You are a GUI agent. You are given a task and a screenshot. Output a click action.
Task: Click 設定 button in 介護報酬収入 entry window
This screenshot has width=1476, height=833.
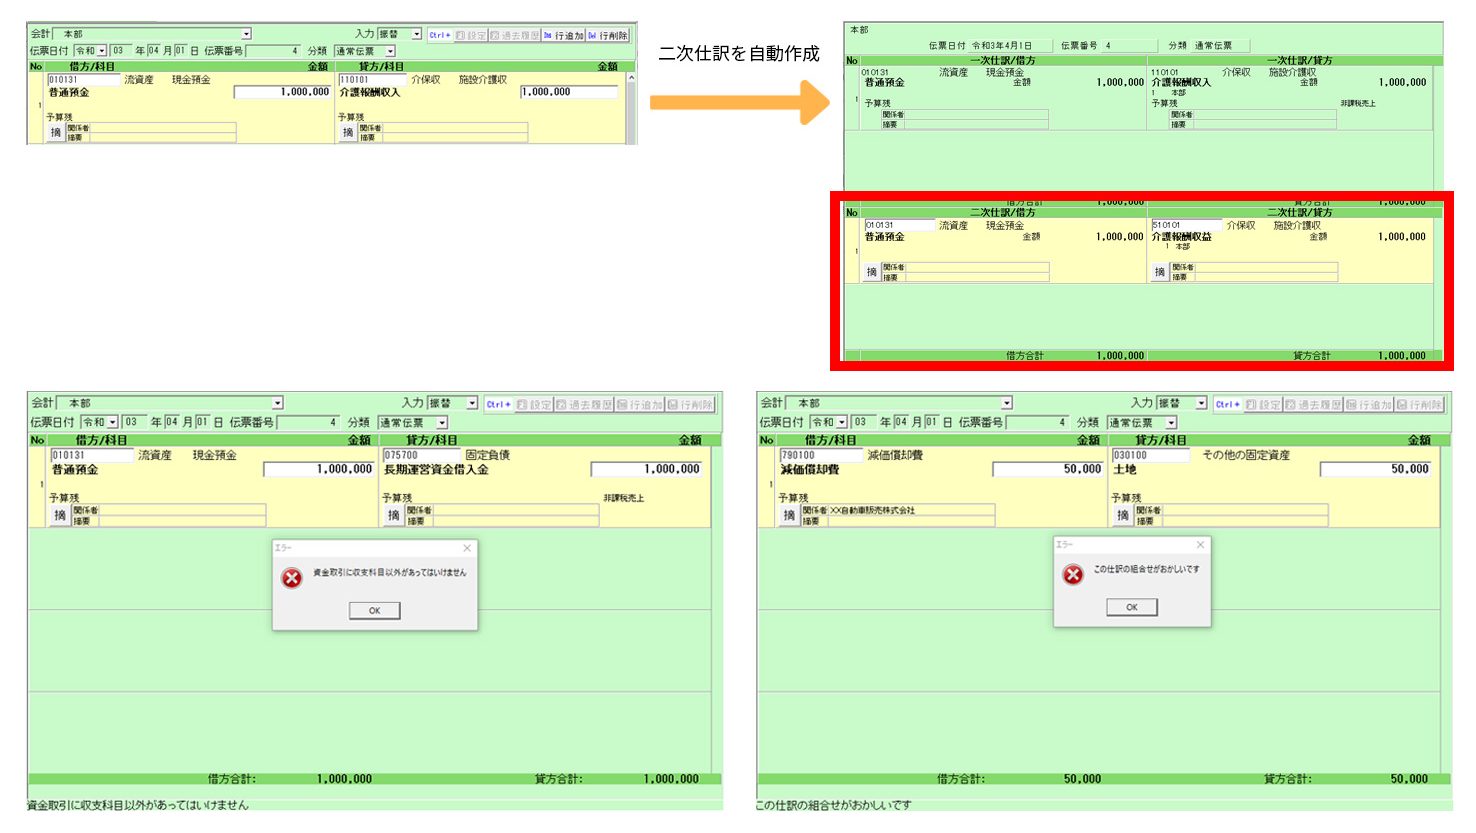[471, 35]
